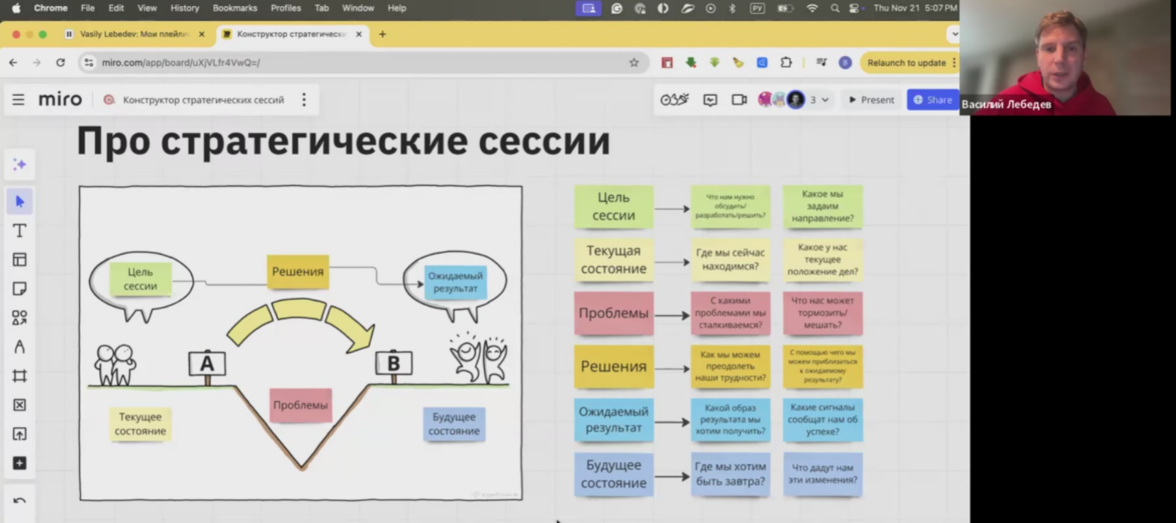Click Relaunch to update button

tap(906, 63)
